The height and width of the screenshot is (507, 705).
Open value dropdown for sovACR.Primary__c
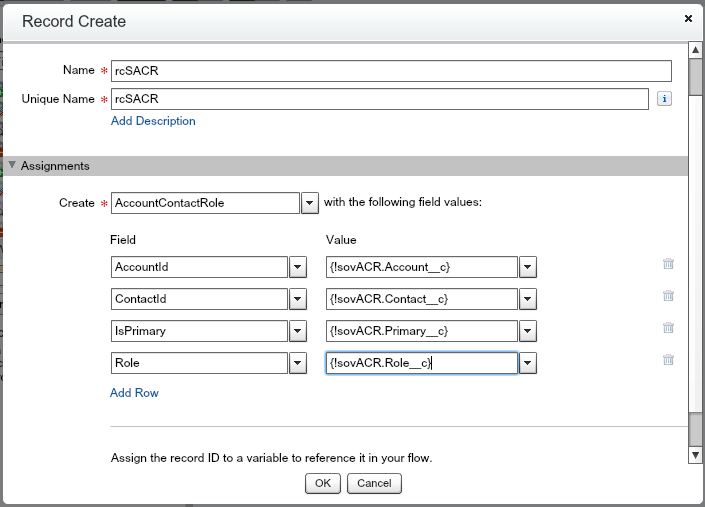[x=528, y=331]
